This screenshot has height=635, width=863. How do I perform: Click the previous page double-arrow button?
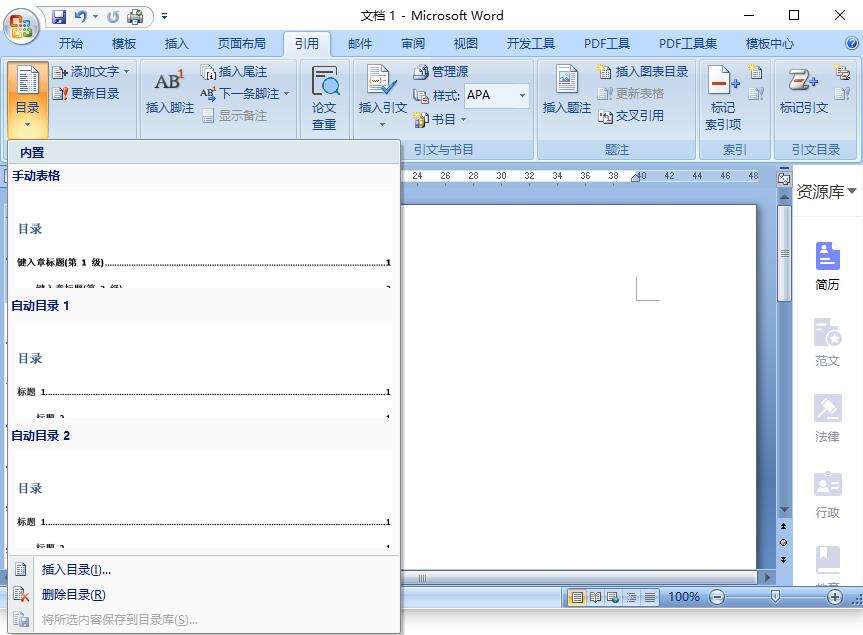coord(784,527)
